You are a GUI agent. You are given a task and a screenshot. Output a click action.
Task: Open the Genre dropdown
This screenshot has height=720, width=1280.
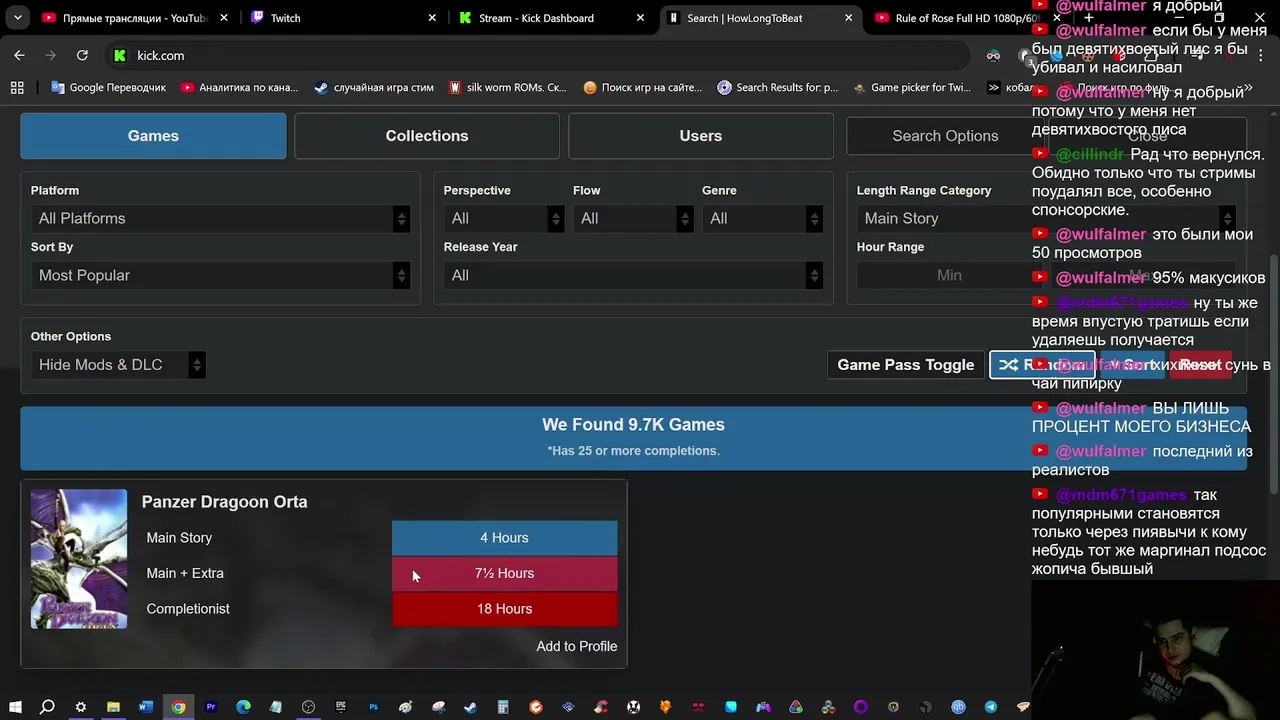(x=762, y=218)
